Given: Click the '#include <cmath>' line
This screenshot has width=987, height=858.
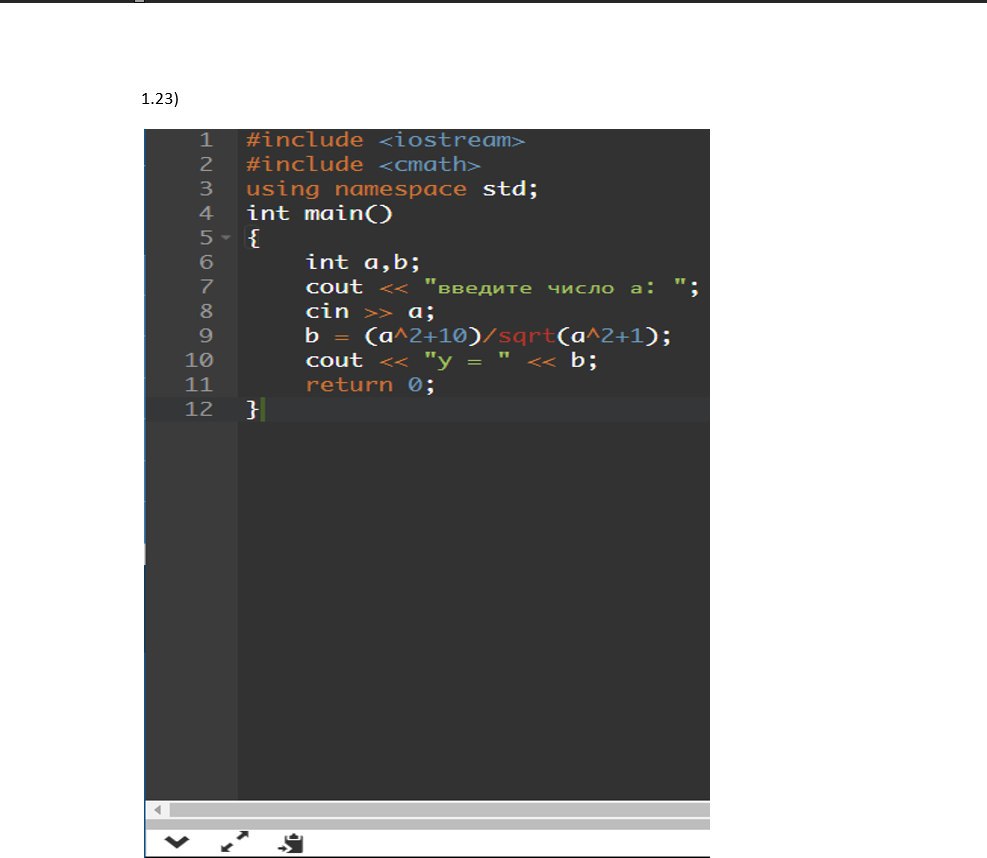Looking at the screenshot, I should tap(363, 164).
